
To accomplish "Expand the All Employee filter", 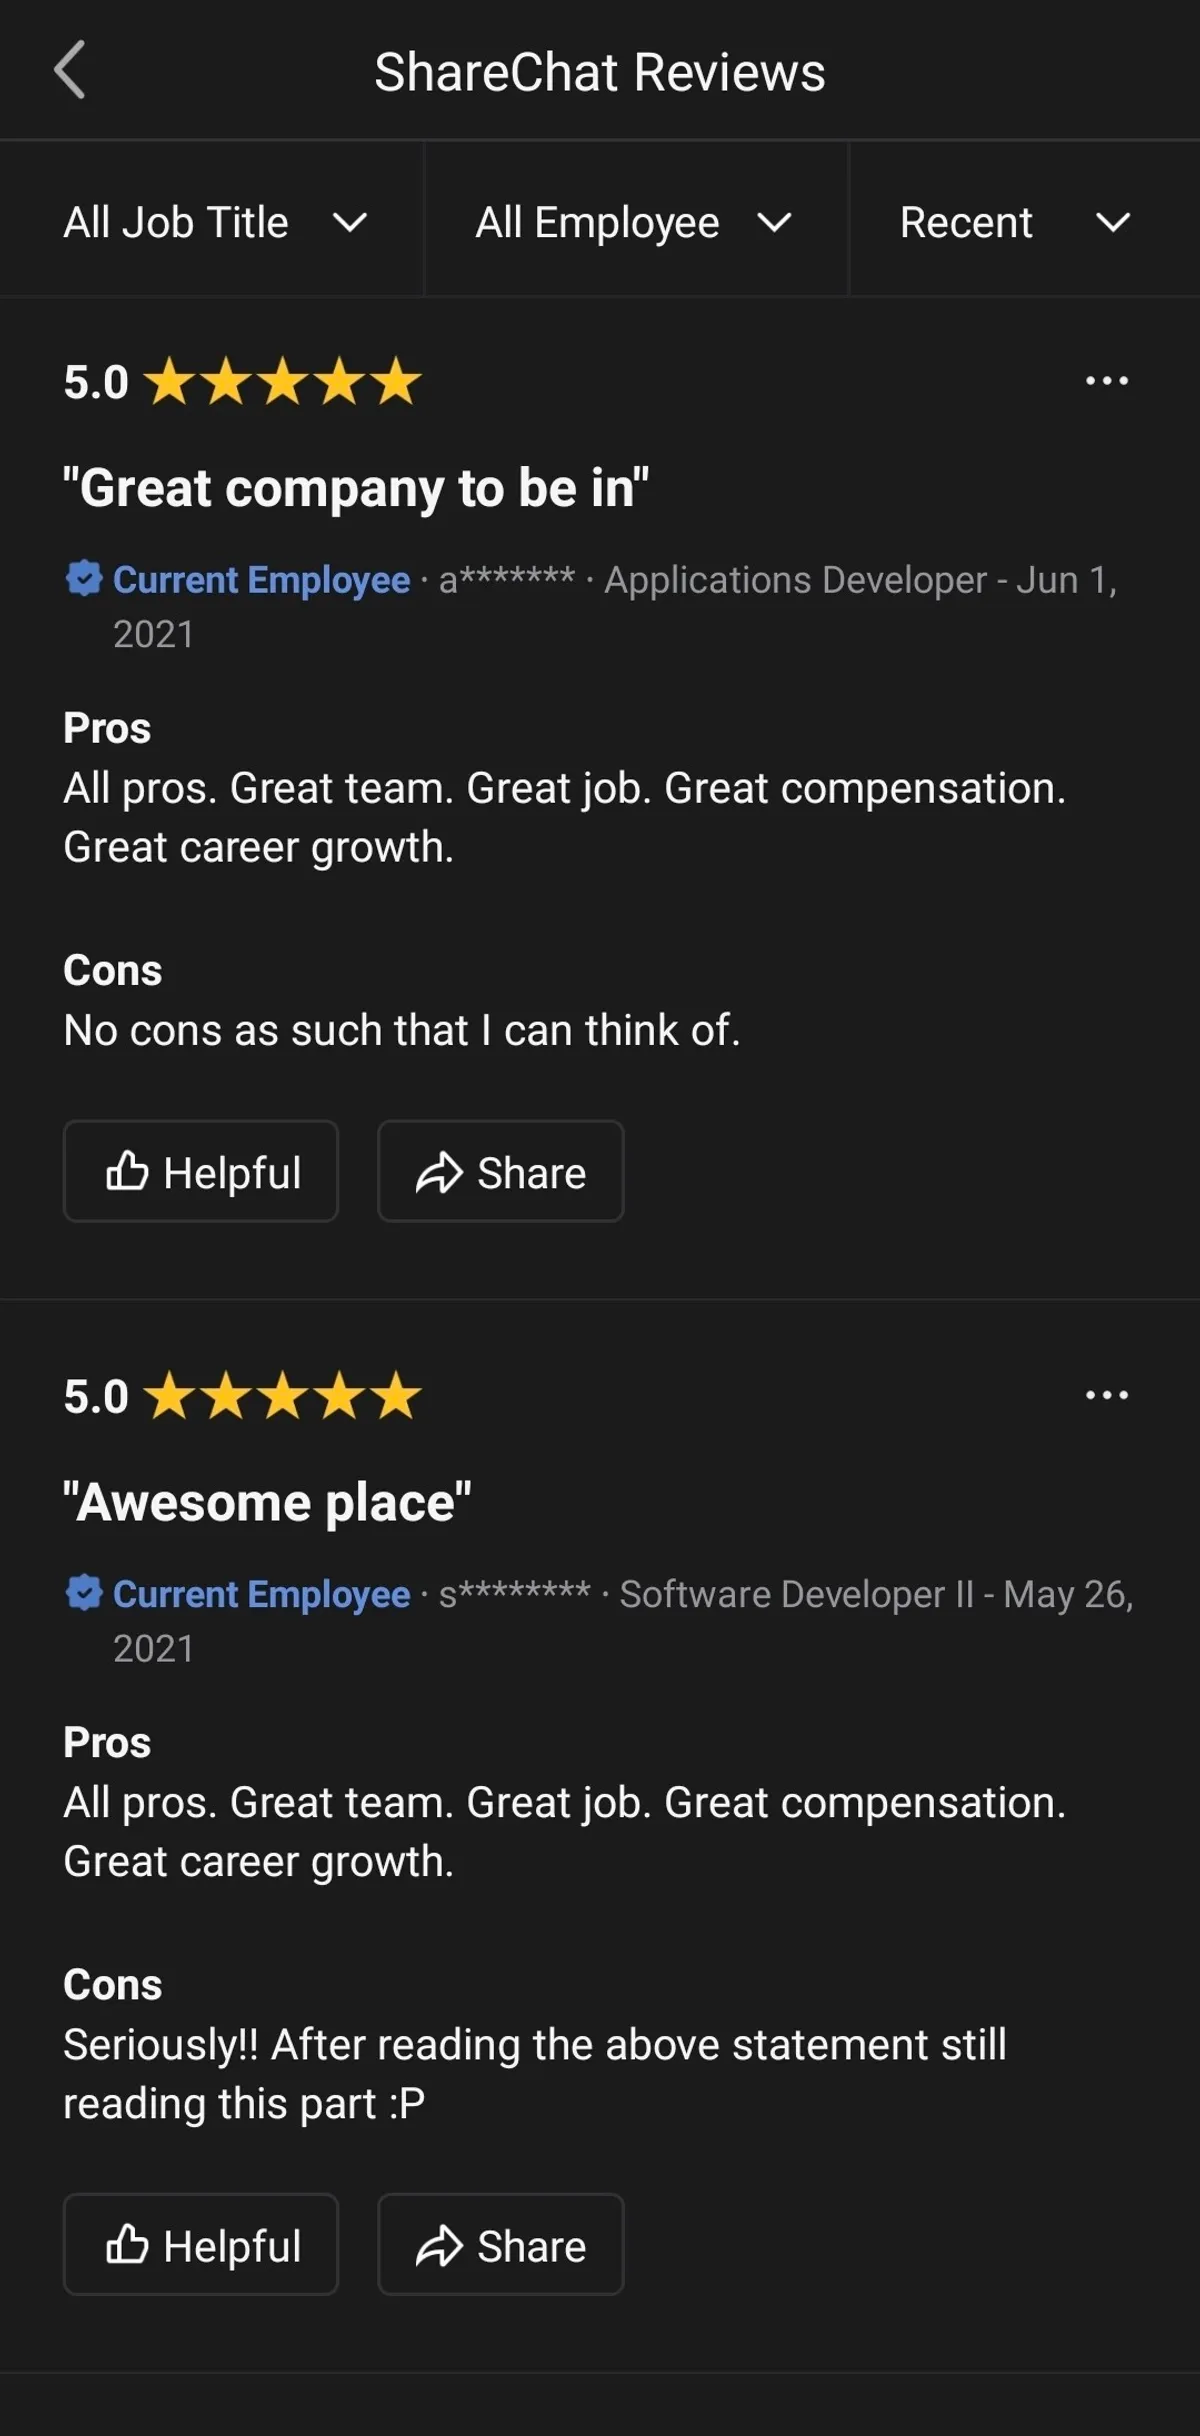I will tap(634, 222).
